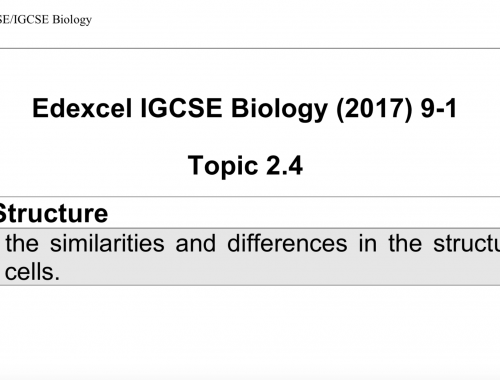Click the number "2.4" in the subtitle

[x=284, y=165]
